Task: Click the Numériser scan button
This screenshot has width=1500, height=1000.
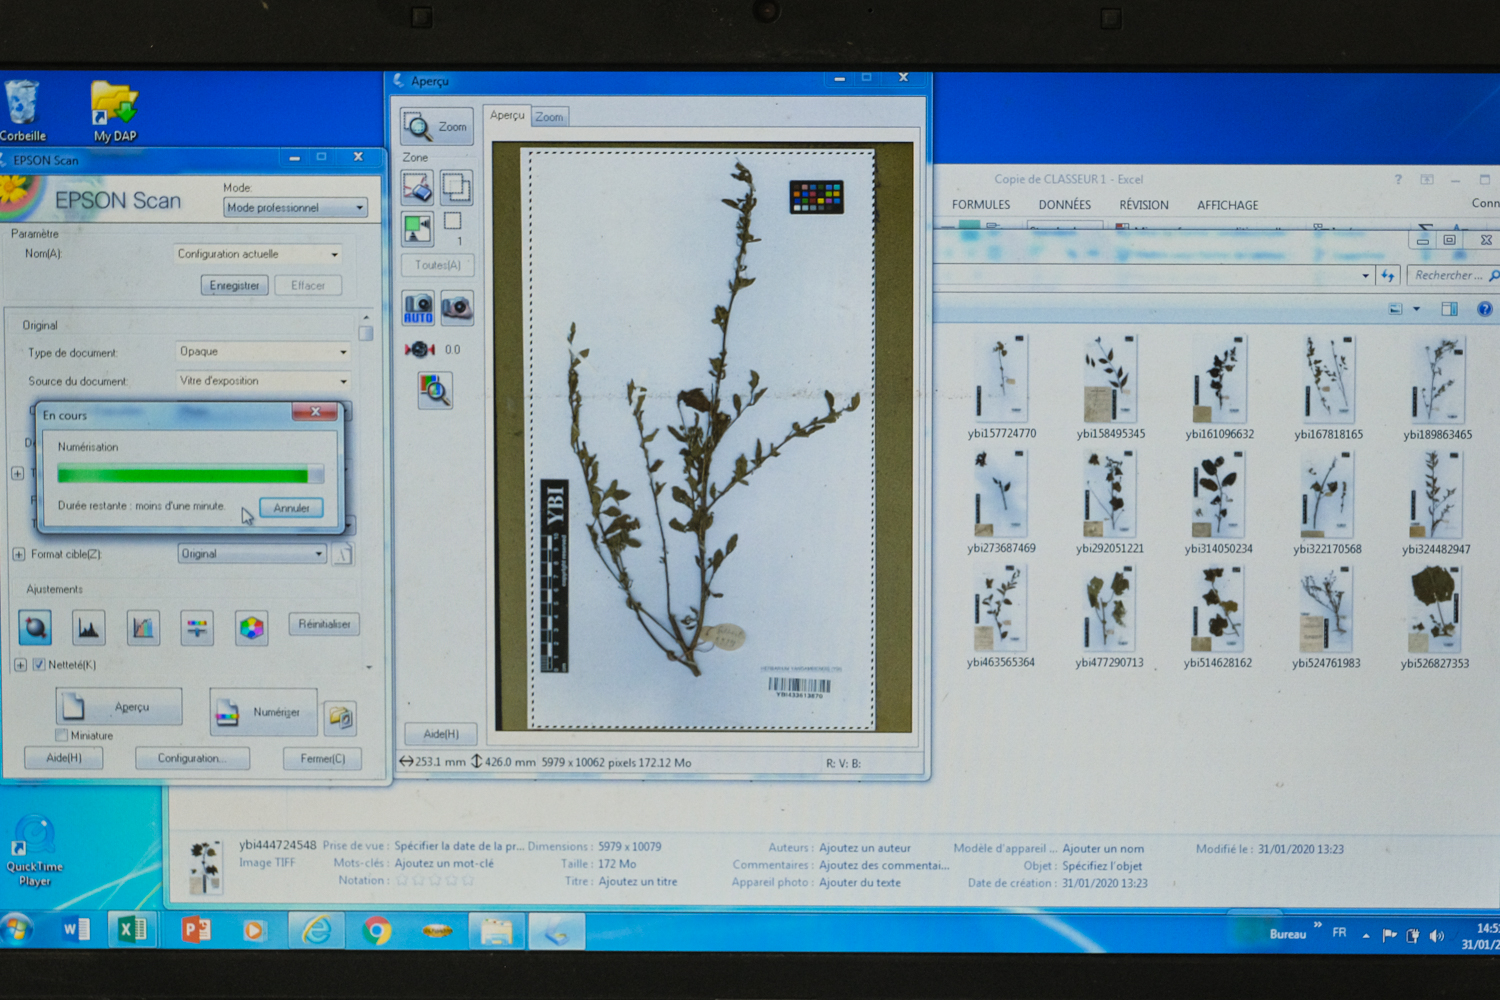Action: coord(263,712)
